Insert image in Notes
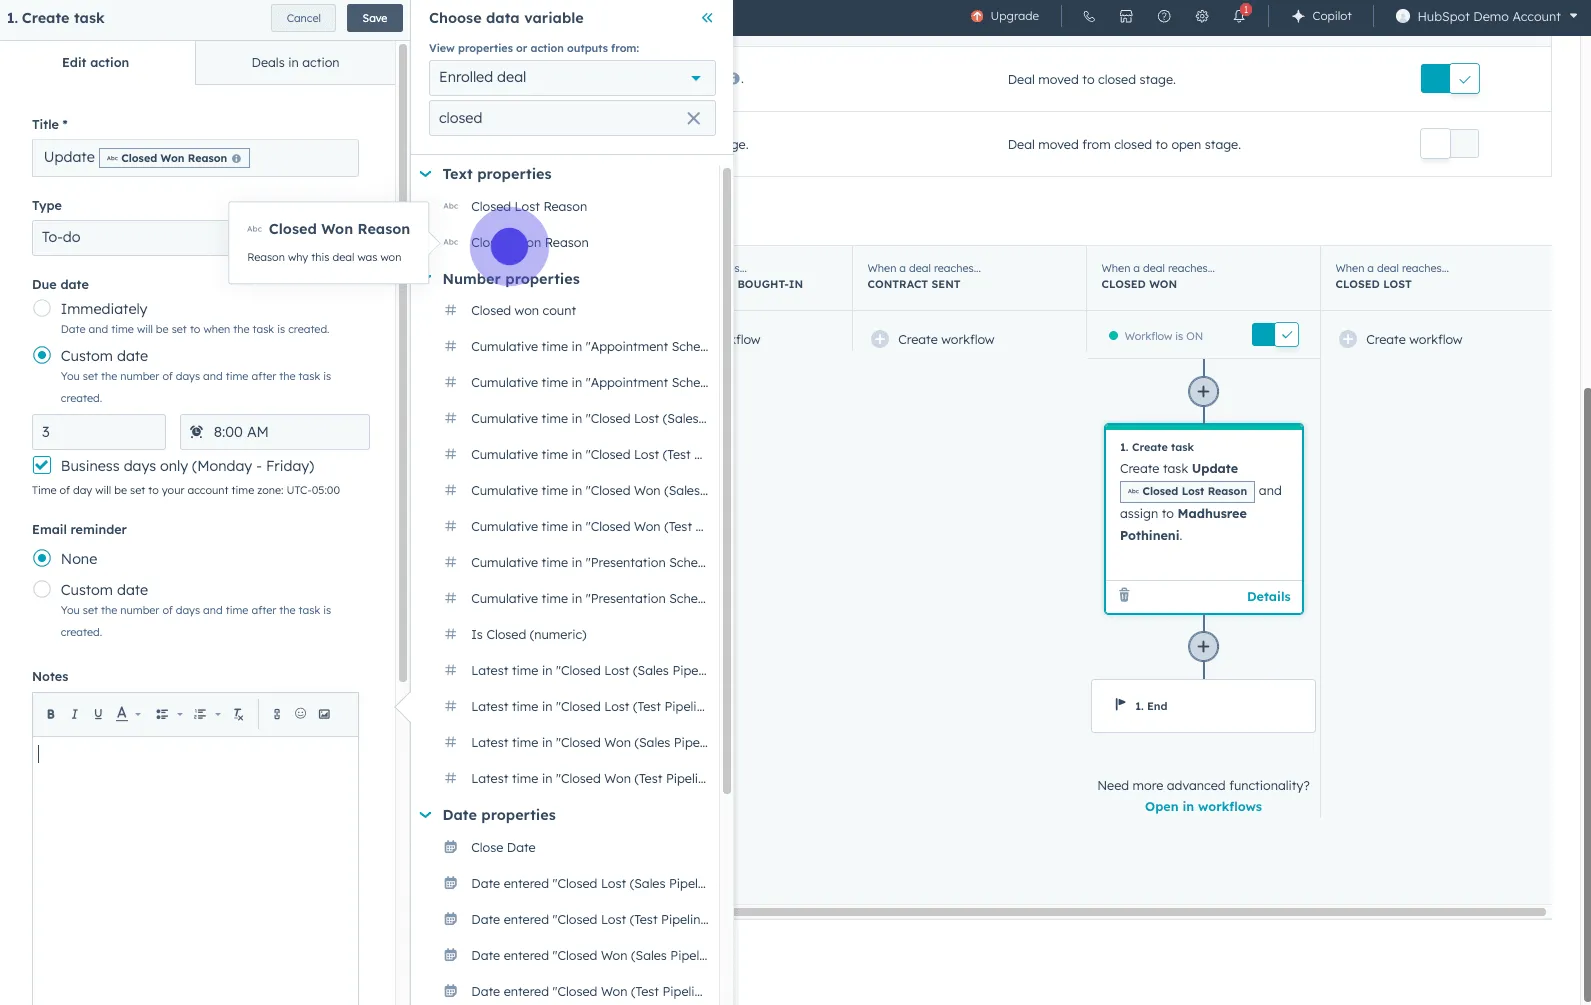The width and height of the screenshot is (1591, 1005). (x=324, y=714)
